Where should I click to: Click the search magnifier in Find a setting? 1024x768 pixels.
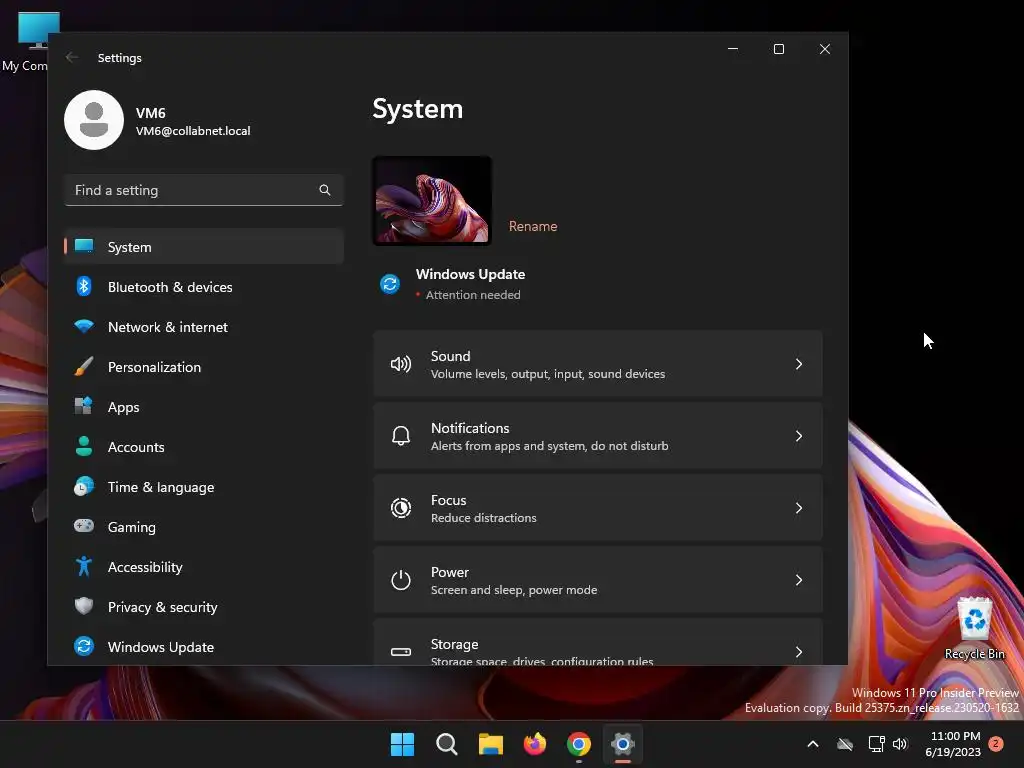click(x=325, y=190)
